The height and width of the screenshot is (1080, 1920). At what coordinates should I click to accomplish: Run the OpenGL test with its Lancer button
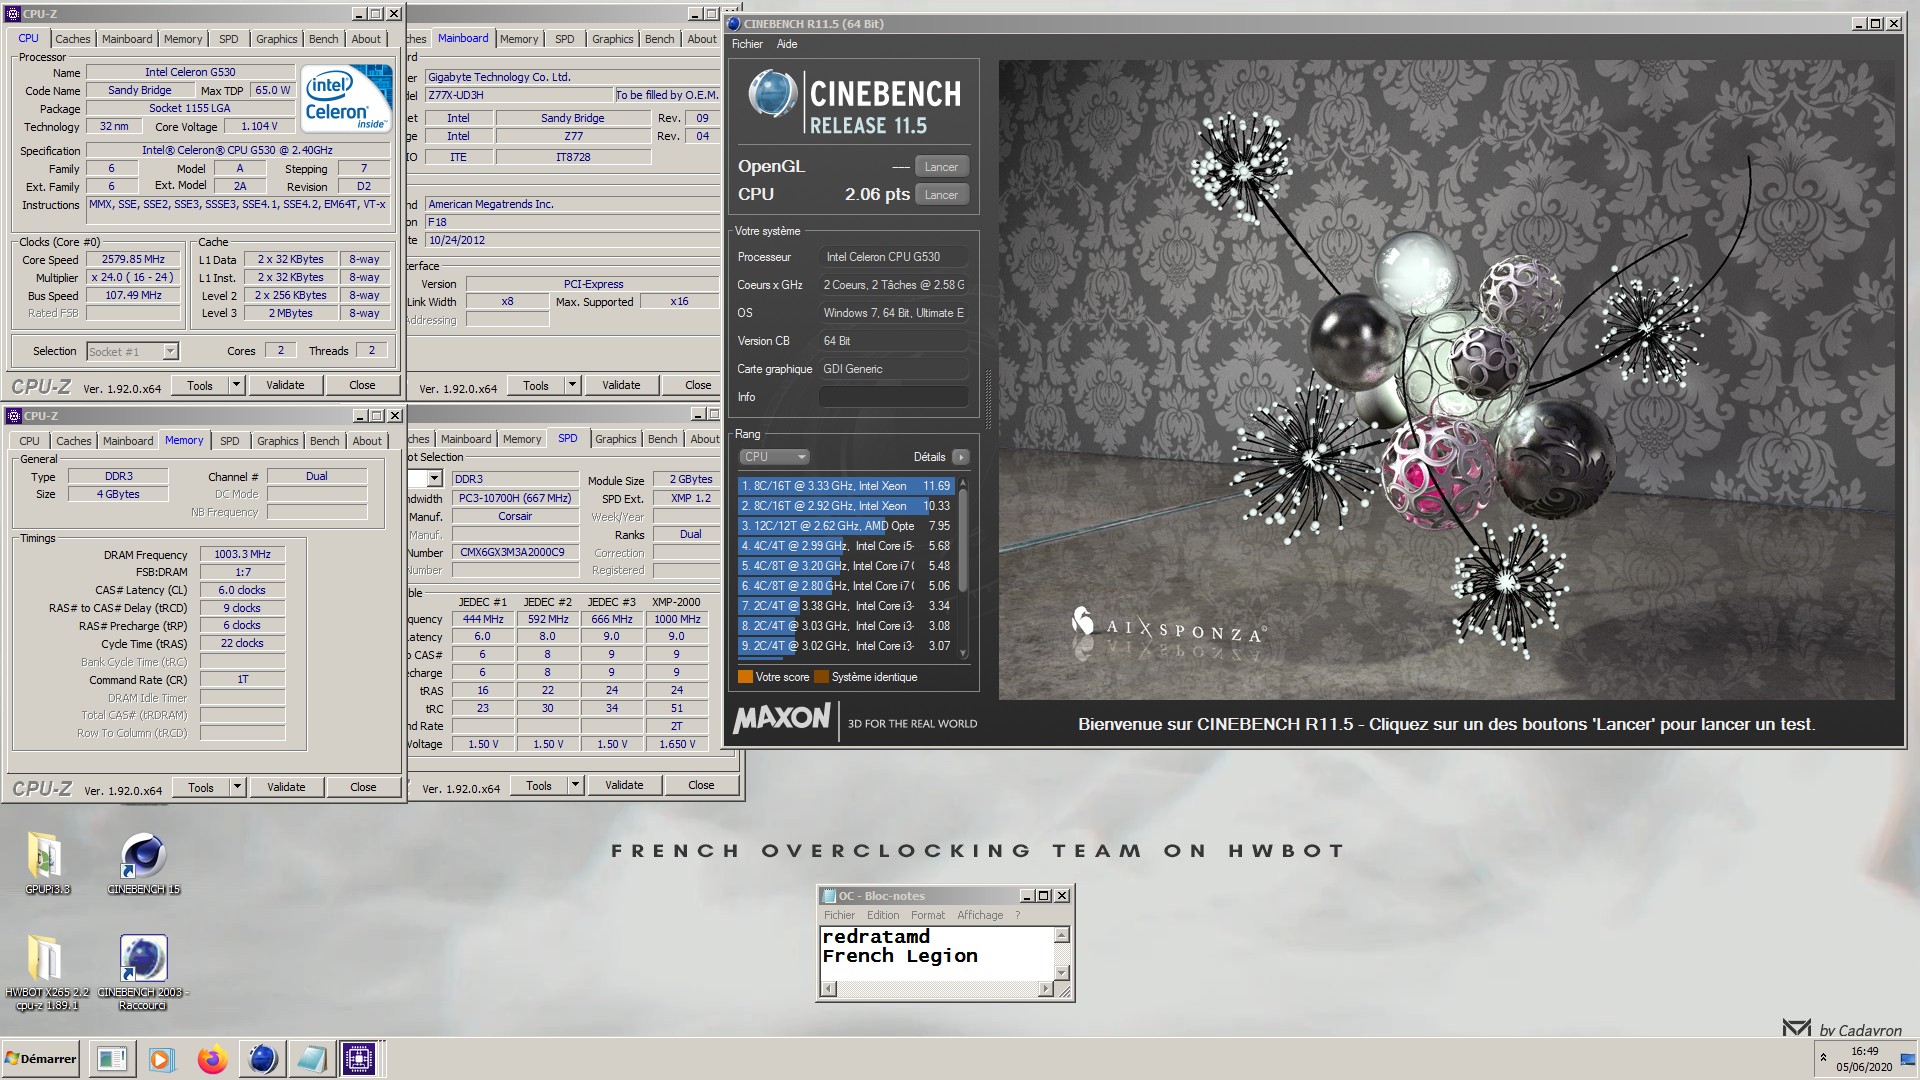941,167
